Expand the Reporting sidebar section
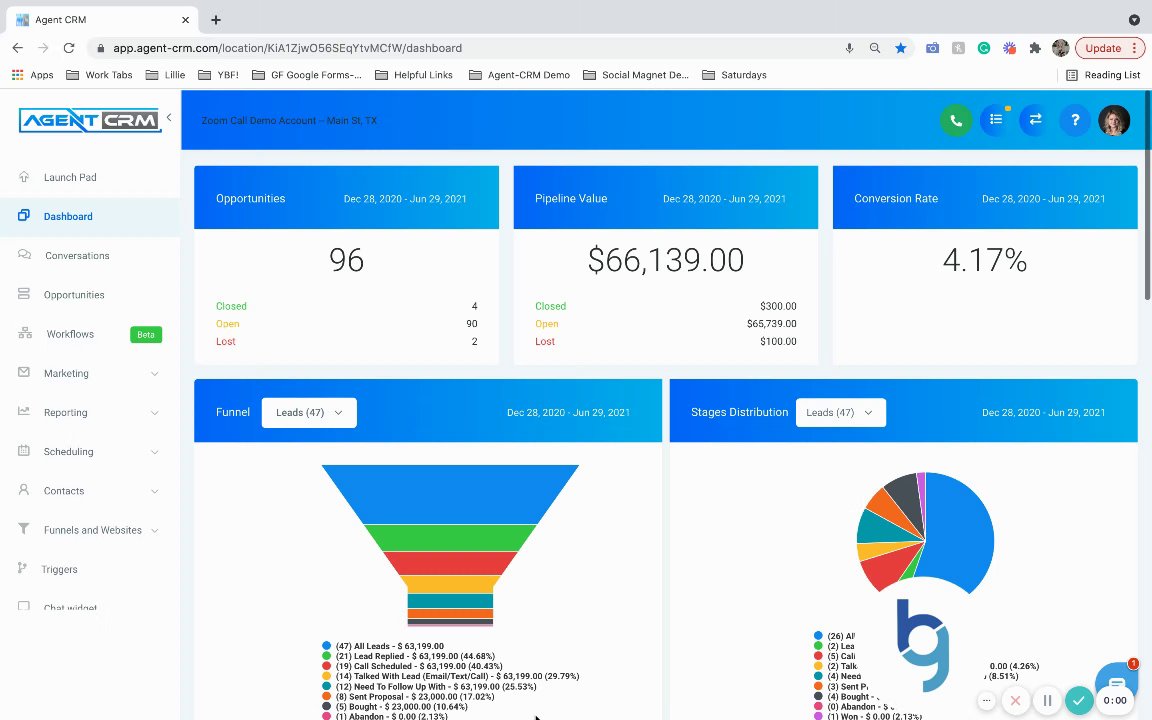The image size is (1152, 720). coord(90,413)
